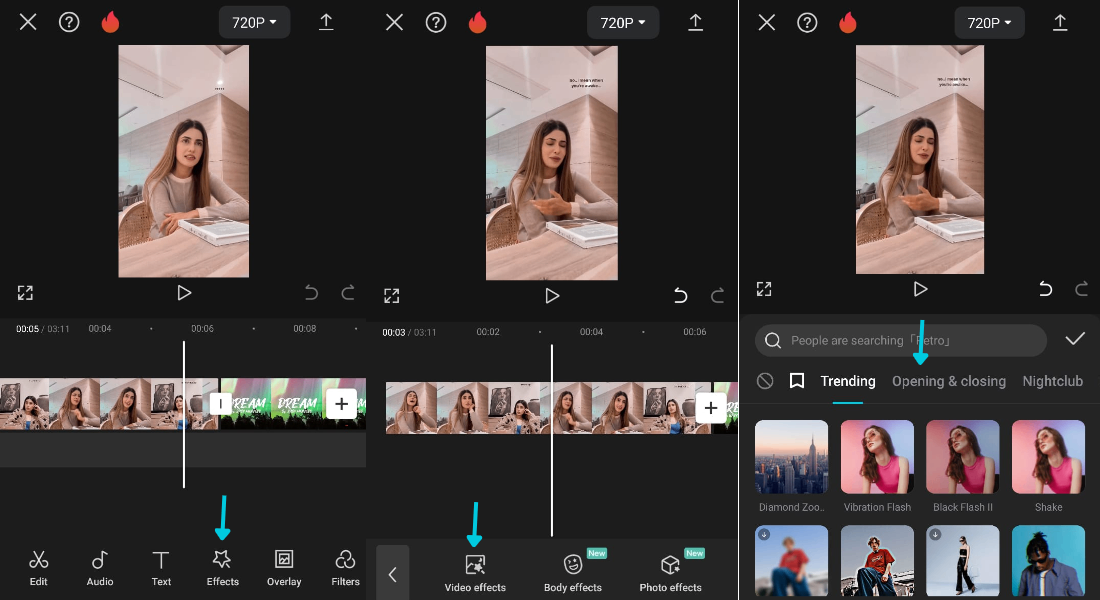Close the effects screen in right panel
Screen dimensions: 1100x600
tap(767, 22)
